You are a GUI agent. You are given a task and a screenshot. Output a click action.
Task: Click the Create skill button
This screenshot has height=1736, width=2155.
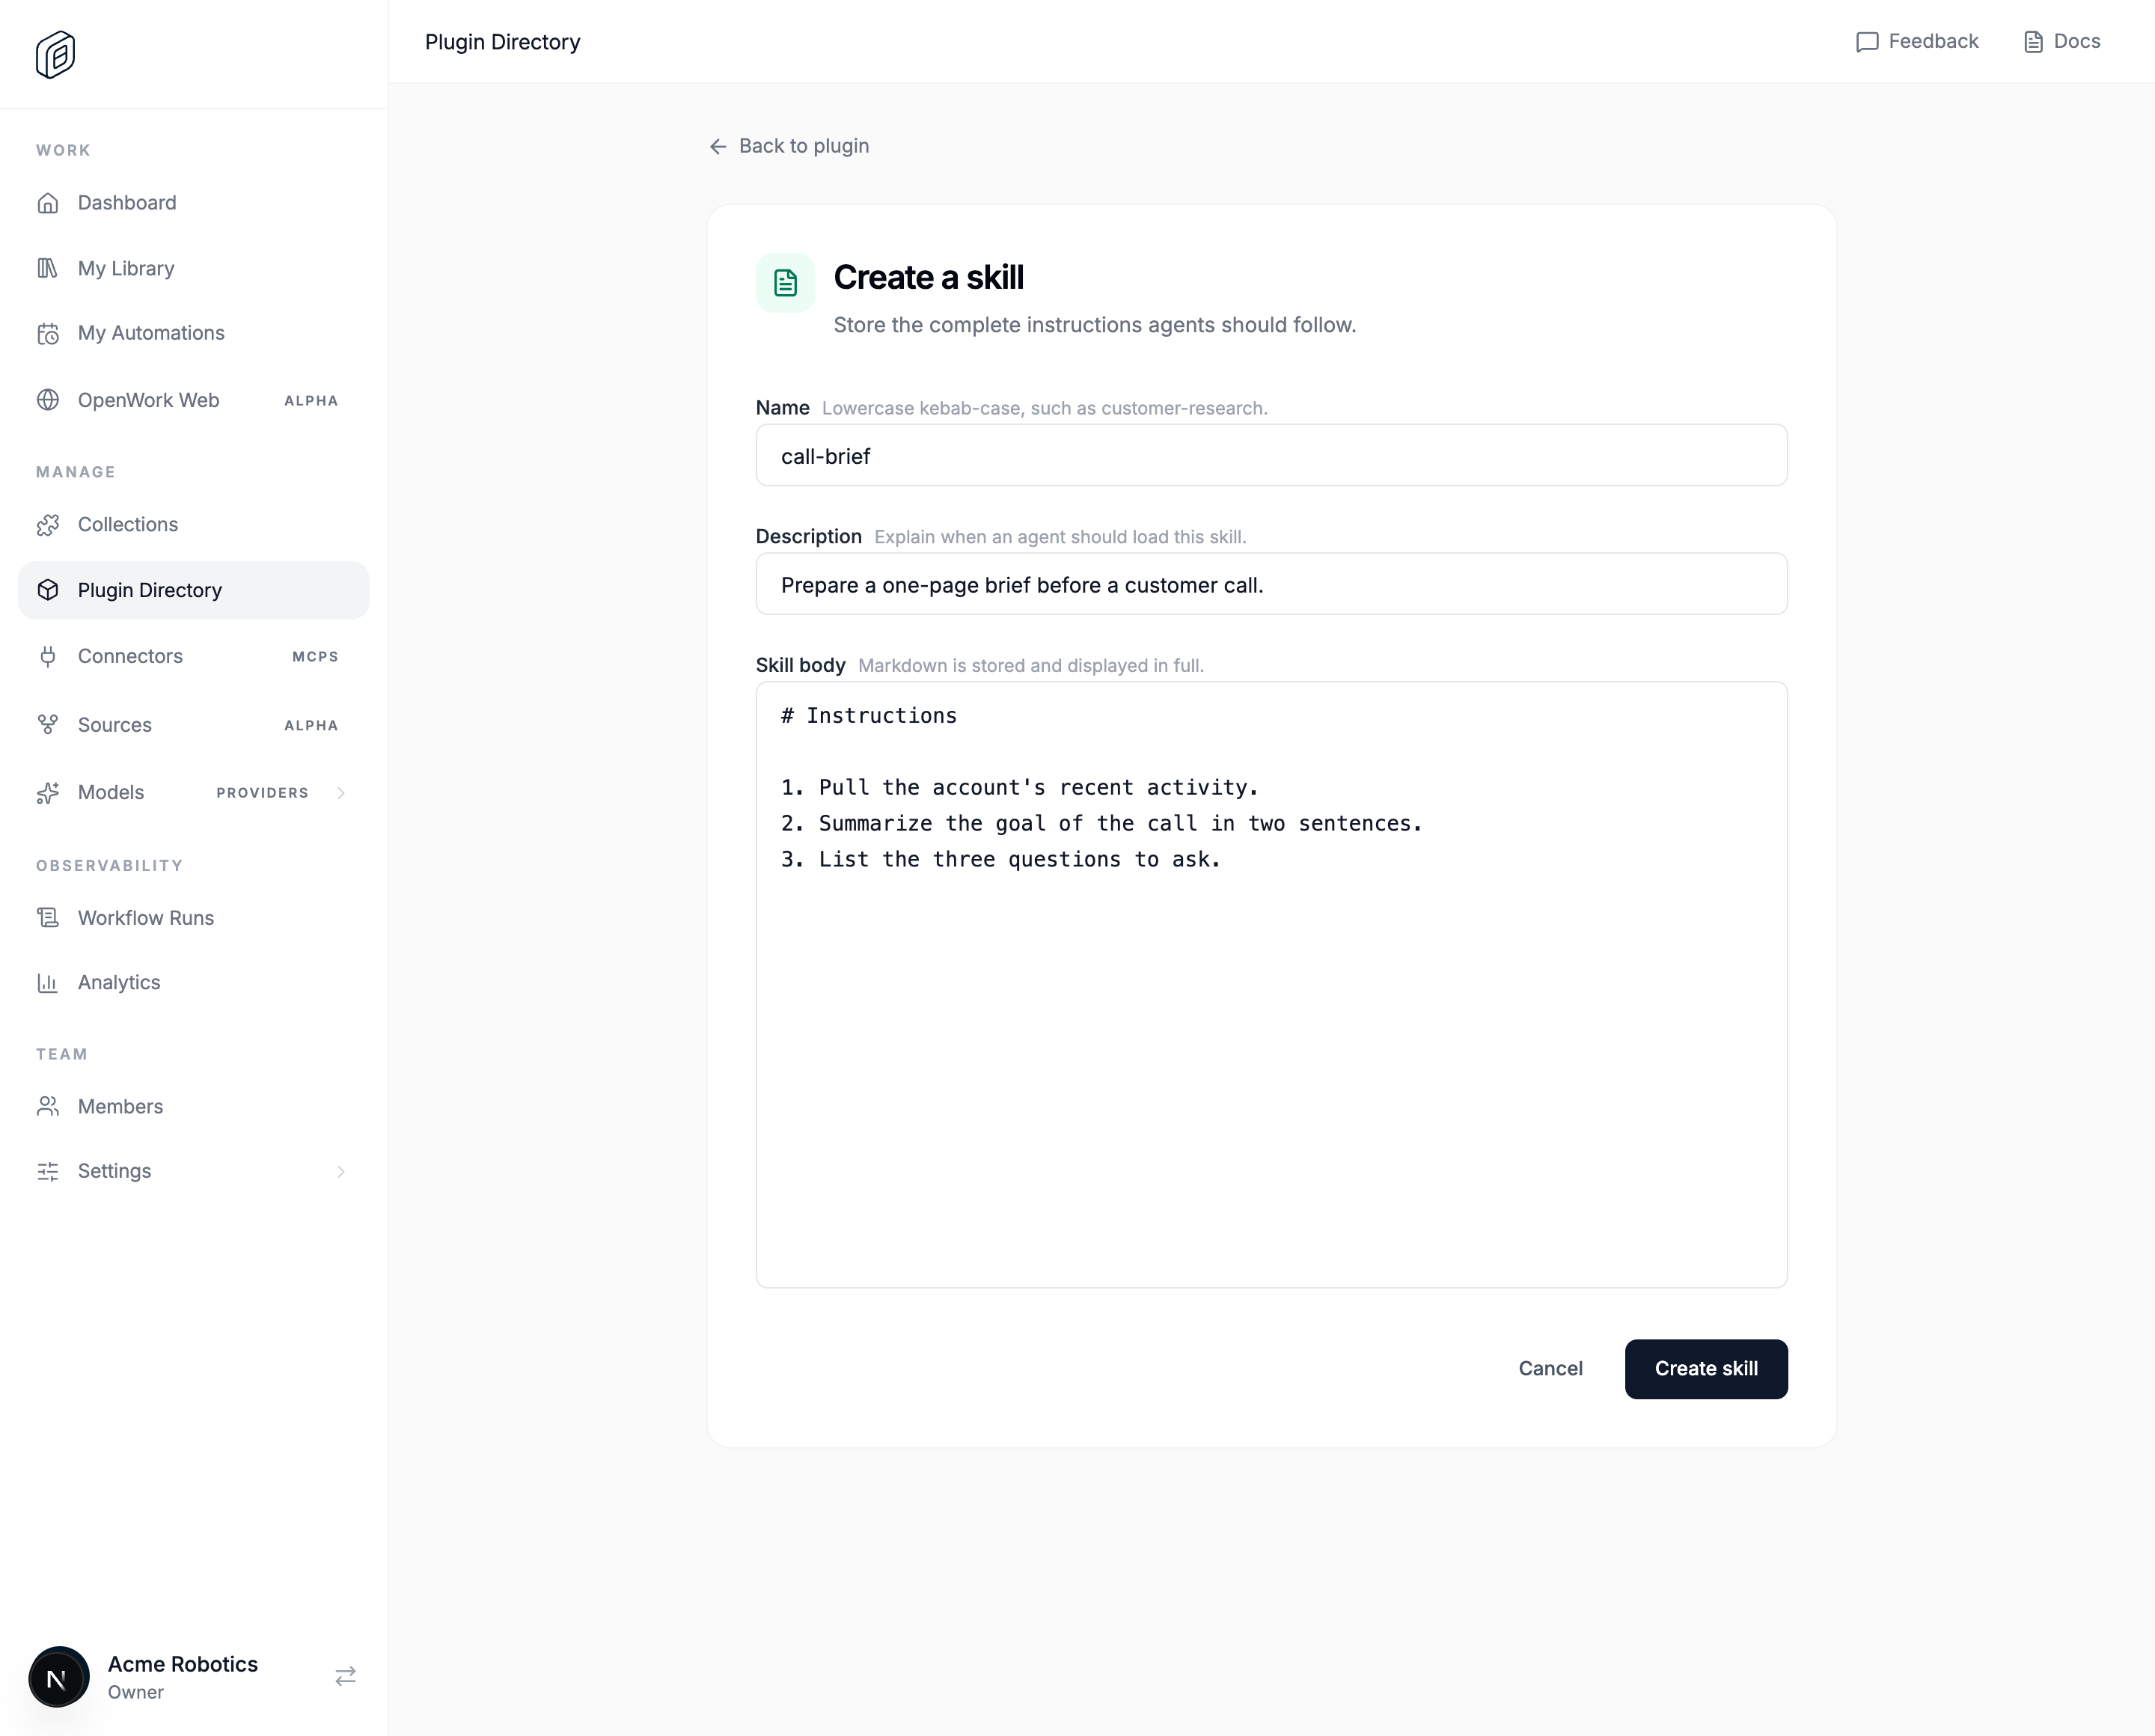[x=1706, y=1369]
